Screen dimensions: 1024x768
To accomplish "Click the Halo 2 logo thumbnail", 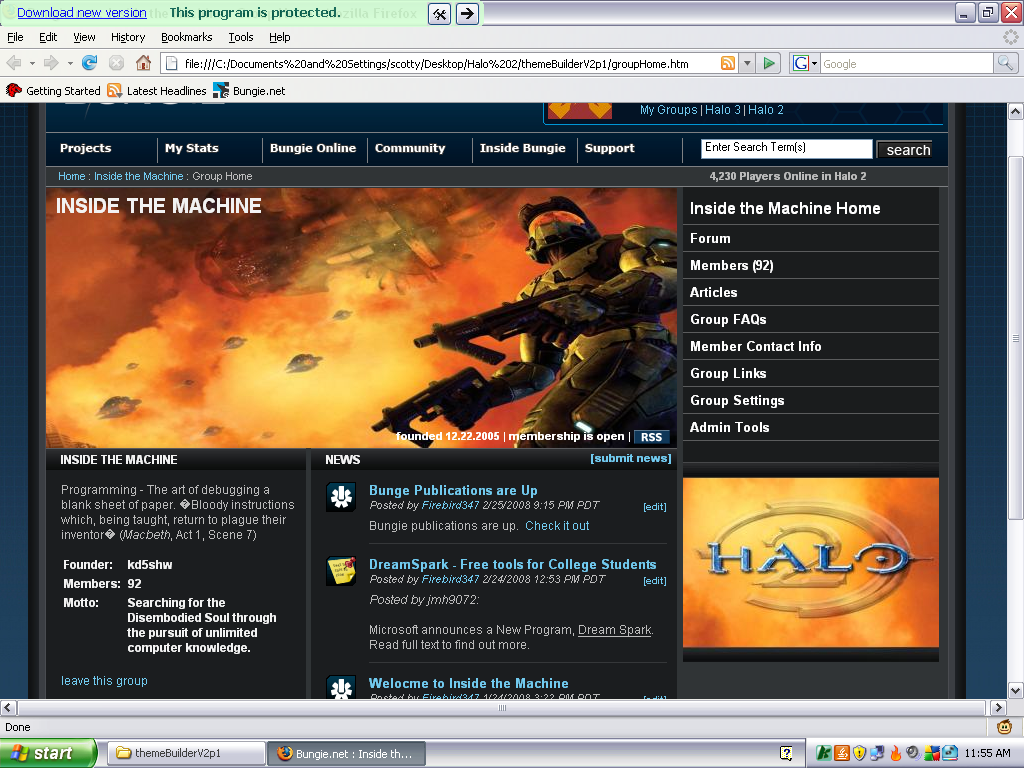I will 810,562.
